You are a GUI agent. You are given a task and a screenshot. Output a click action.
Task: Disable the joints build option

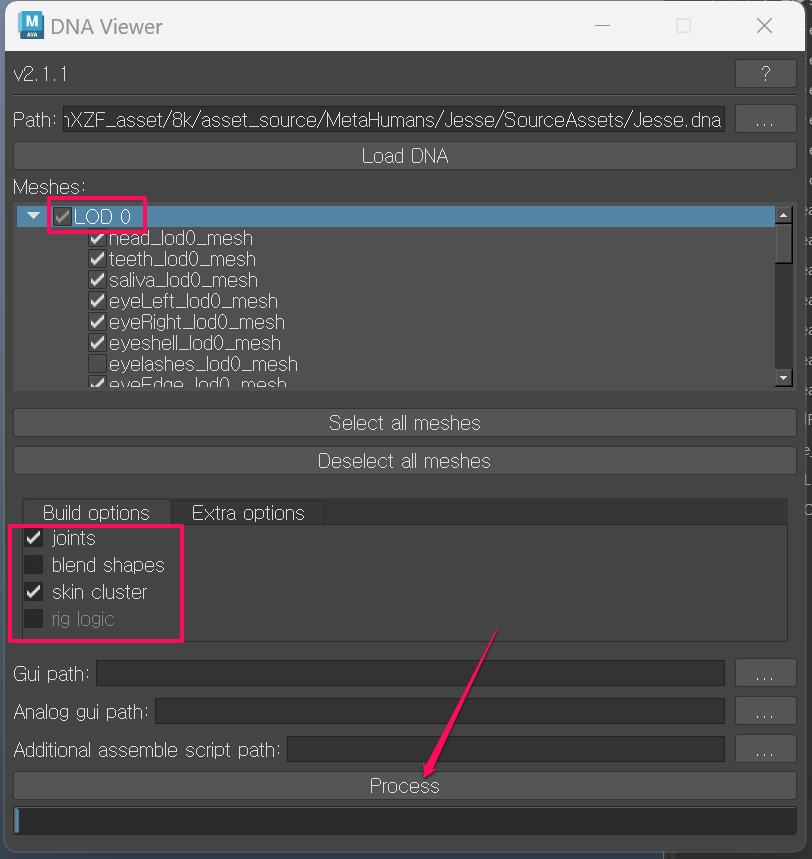(33, 538)
